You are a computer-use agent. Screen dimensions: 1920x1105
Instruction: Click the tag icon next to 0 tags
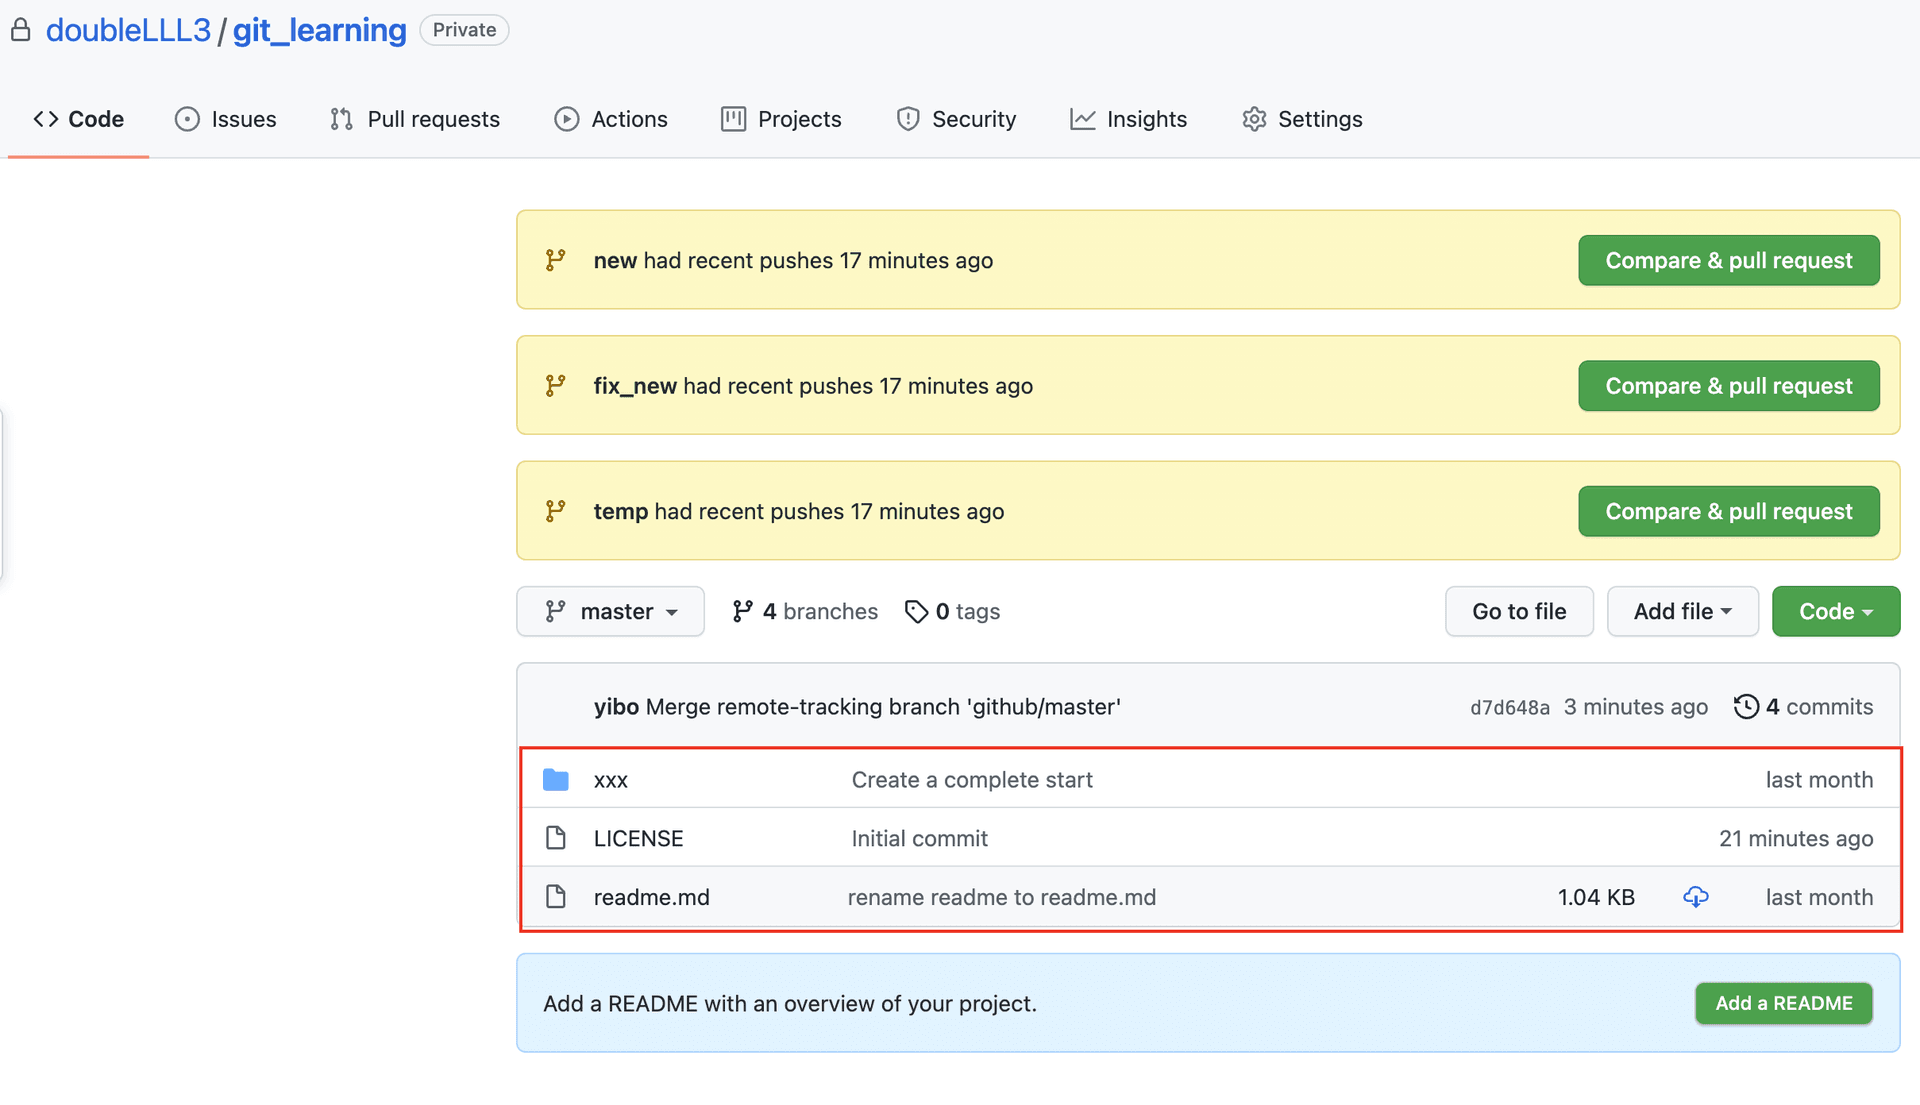coord(916,611)
